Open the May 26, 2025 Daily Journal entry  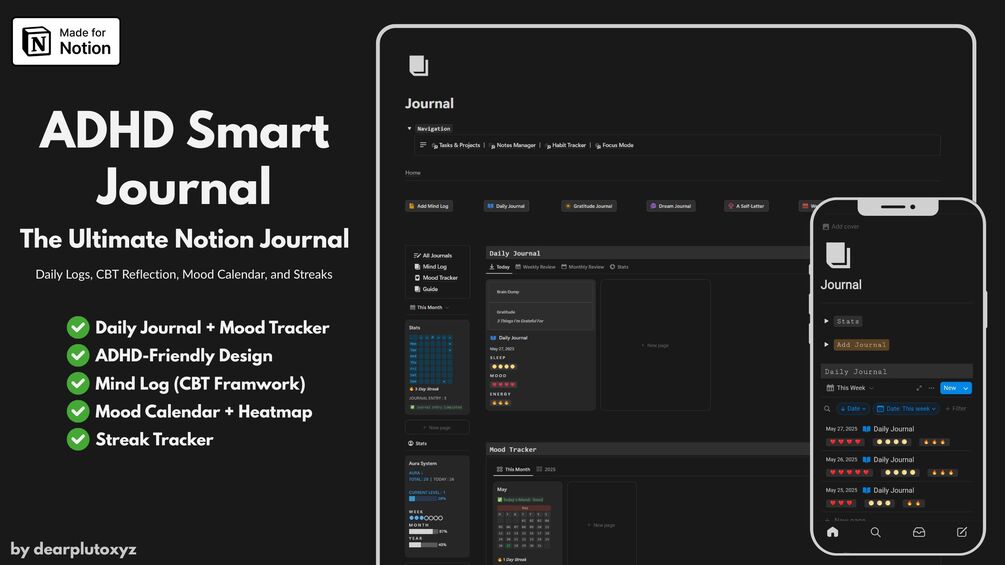click(897, 466)
